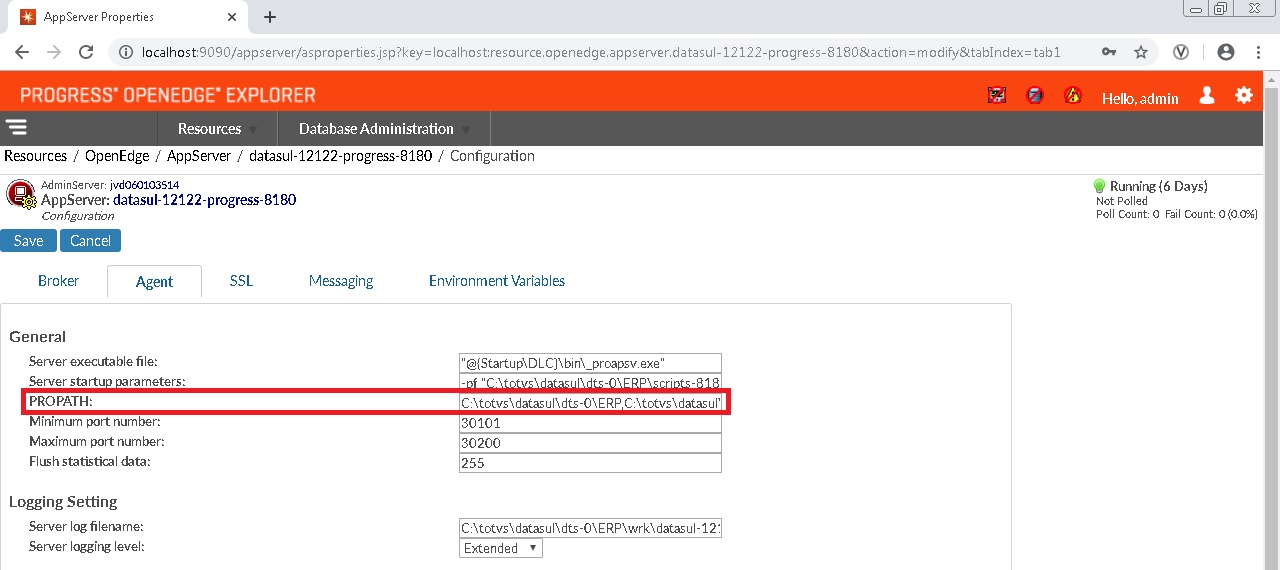Screen dimensions: 1280x570
Task: Open a new browser tab
Action: (x=270, y=17)
